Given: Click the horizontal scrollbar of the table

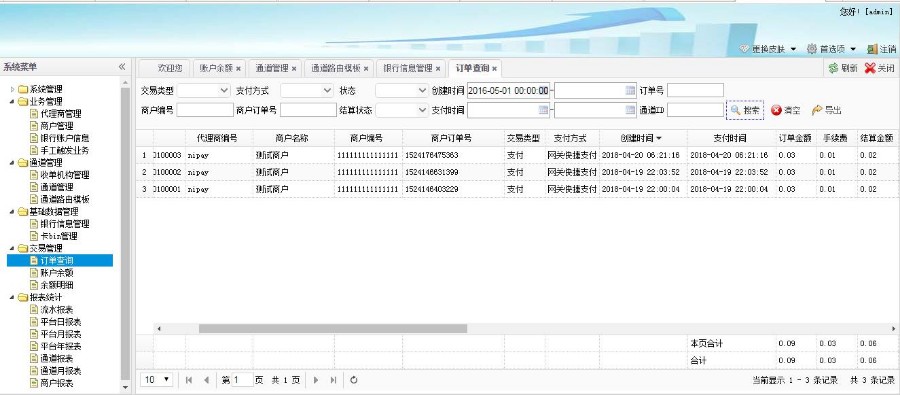Looking at the screenshot, I should pyautogui.click(x=333, y=328).
